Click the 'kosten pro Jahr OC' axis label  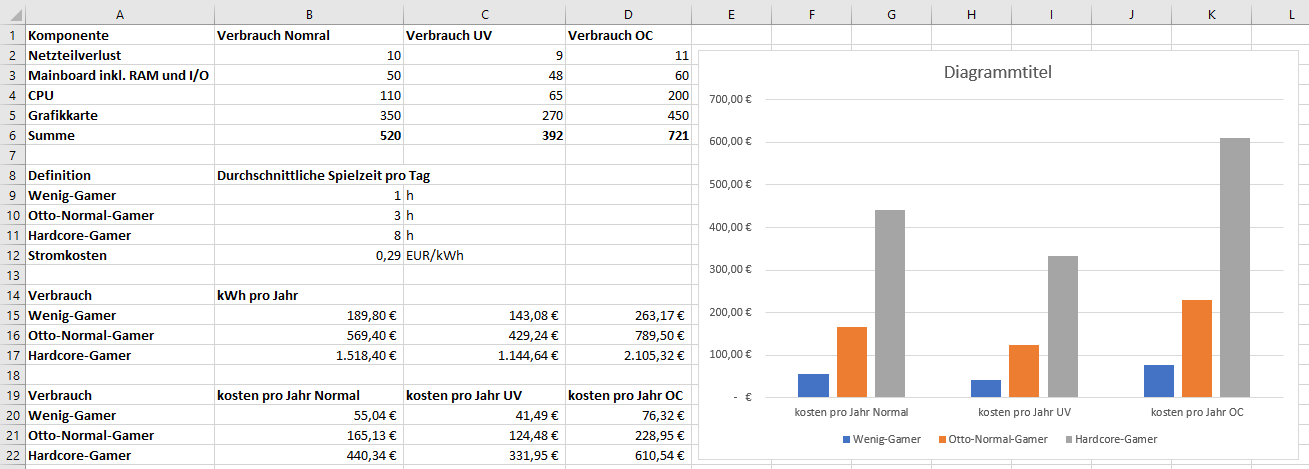1197,411
